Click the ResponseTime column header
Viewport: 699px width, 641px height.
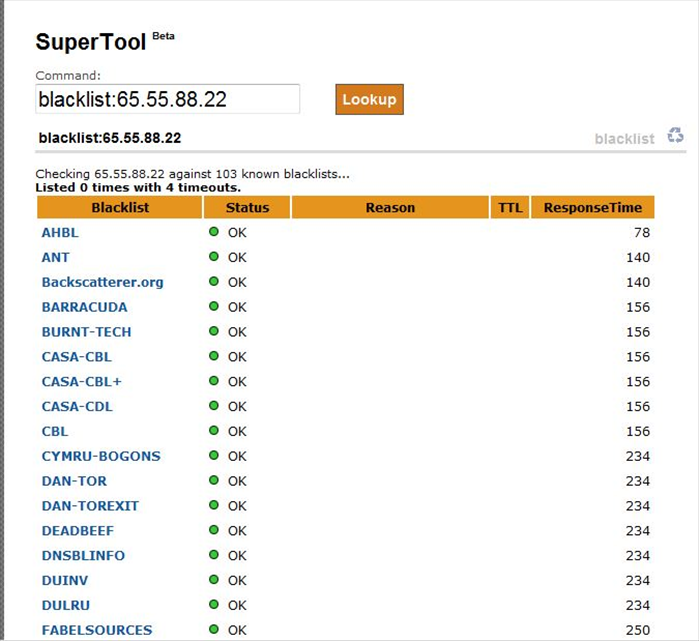[x=592, y=207]
